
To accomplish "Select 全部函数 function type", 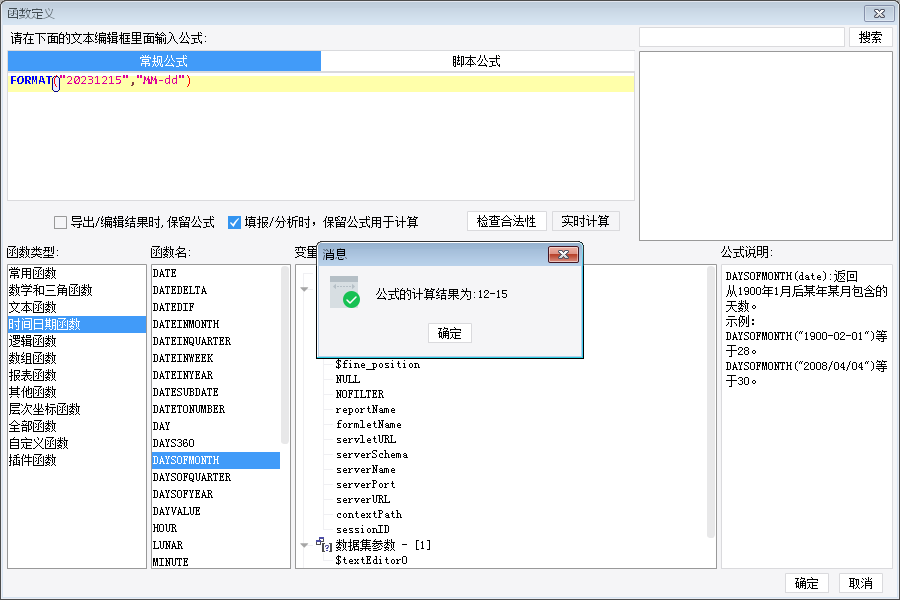I will (77, 426).
